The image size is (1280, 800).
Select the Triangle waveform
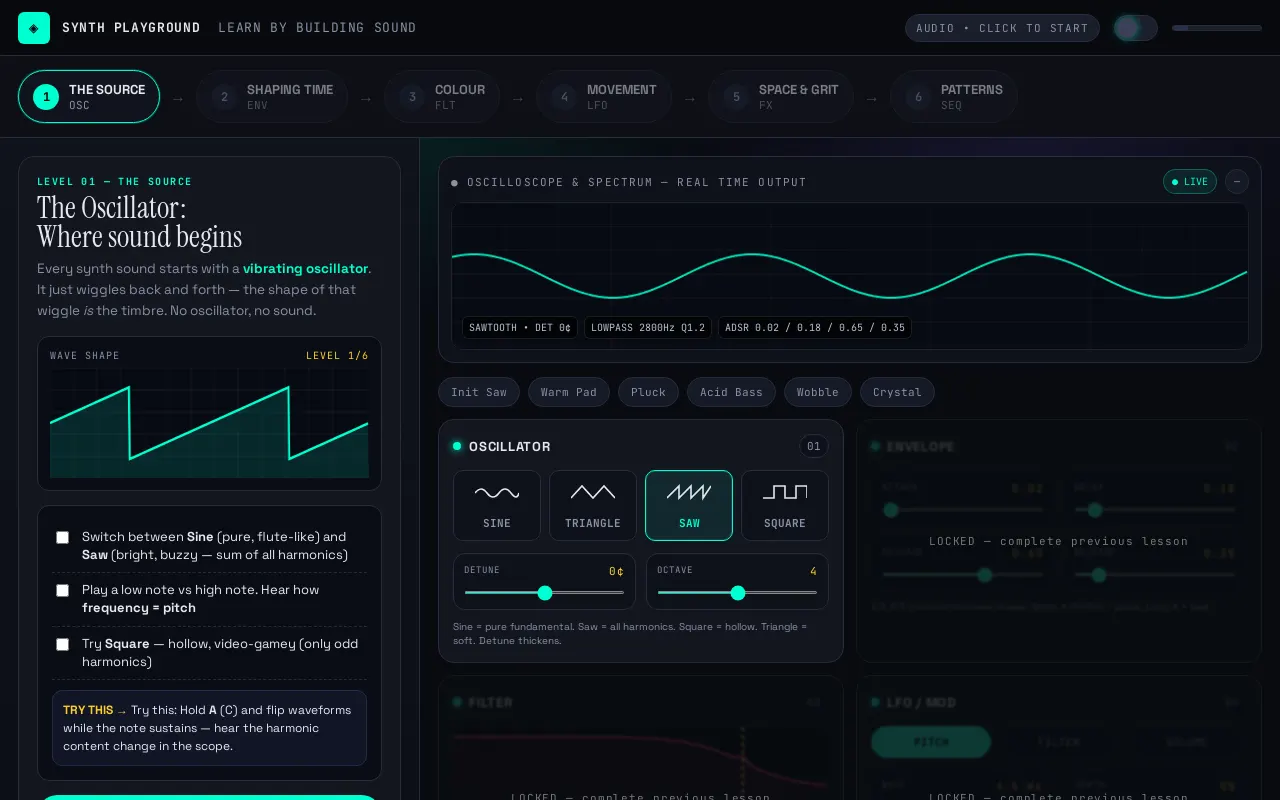pos(593,505)
